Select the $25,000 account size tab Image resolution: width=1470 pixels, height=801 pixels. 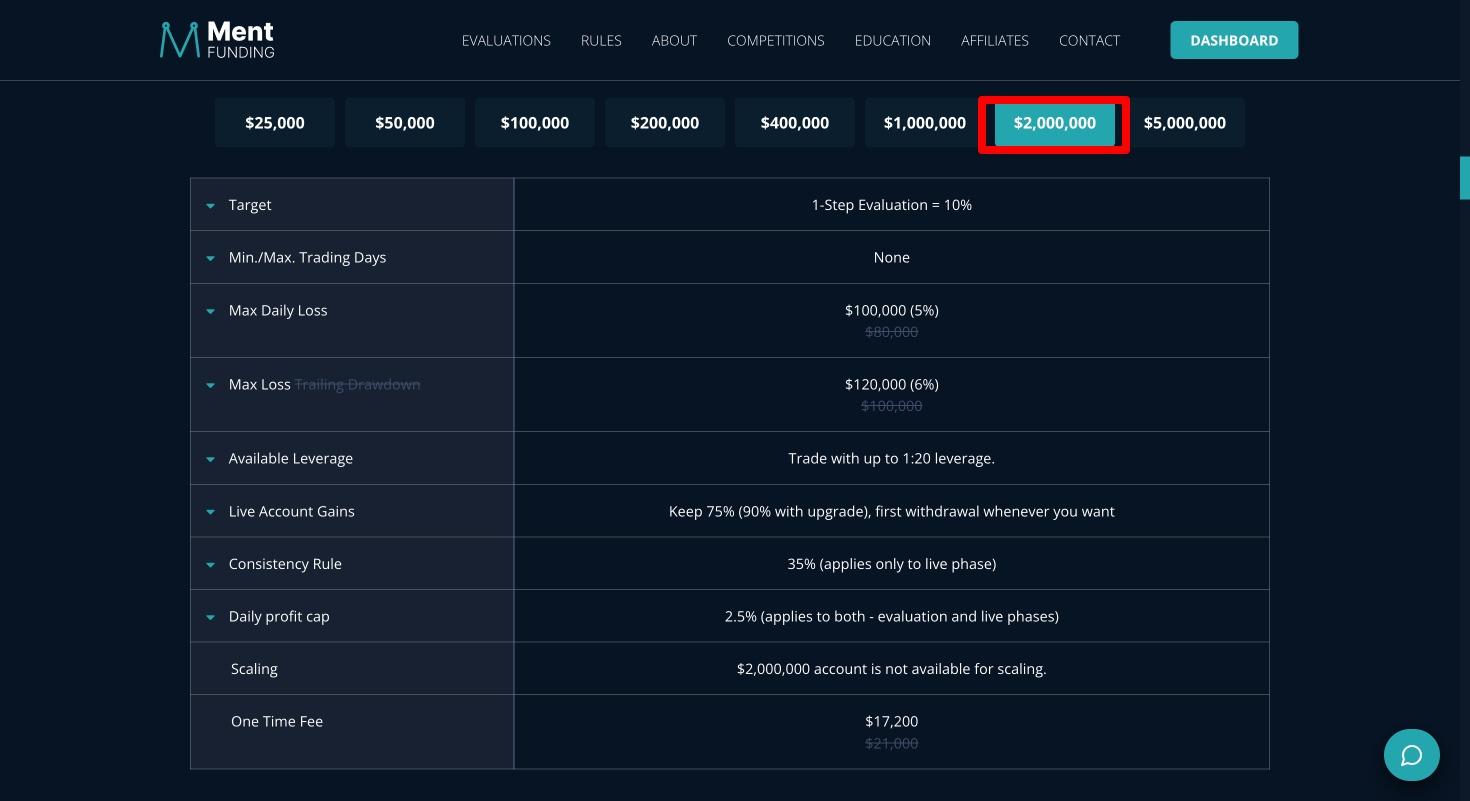click(275, 123)
